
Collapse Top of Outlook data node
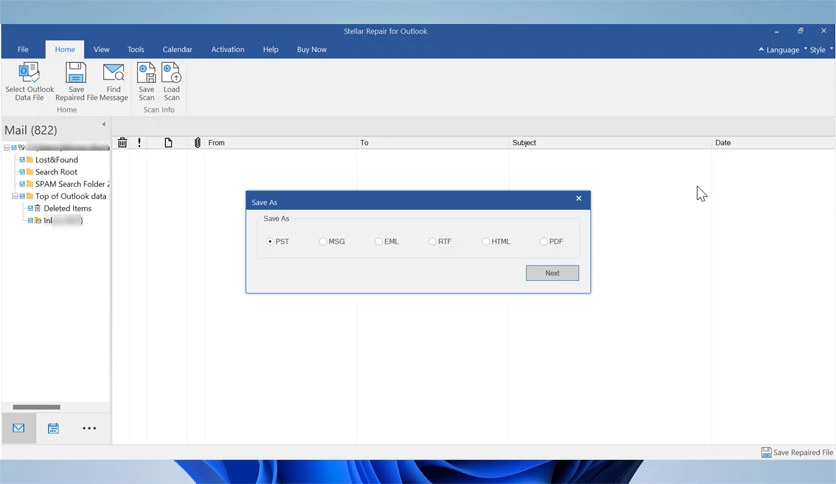15,196
